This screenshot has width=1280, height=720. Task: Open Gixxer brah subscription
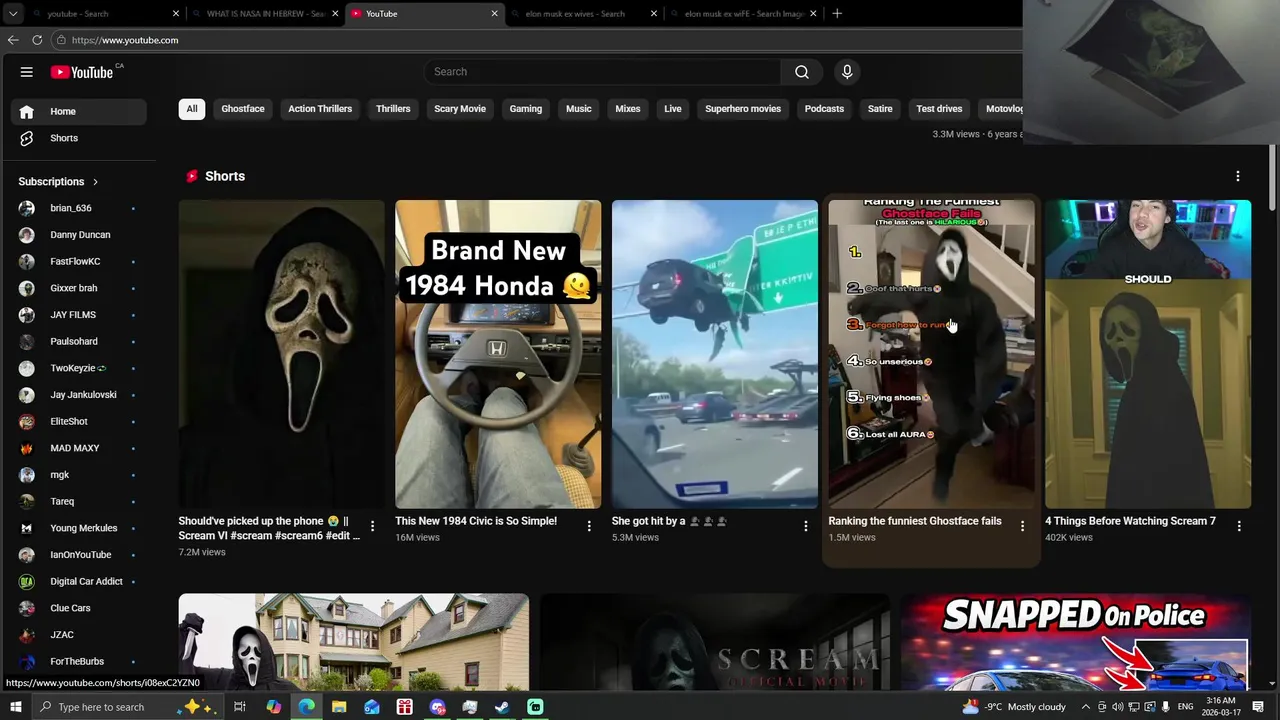coord(77,288)
